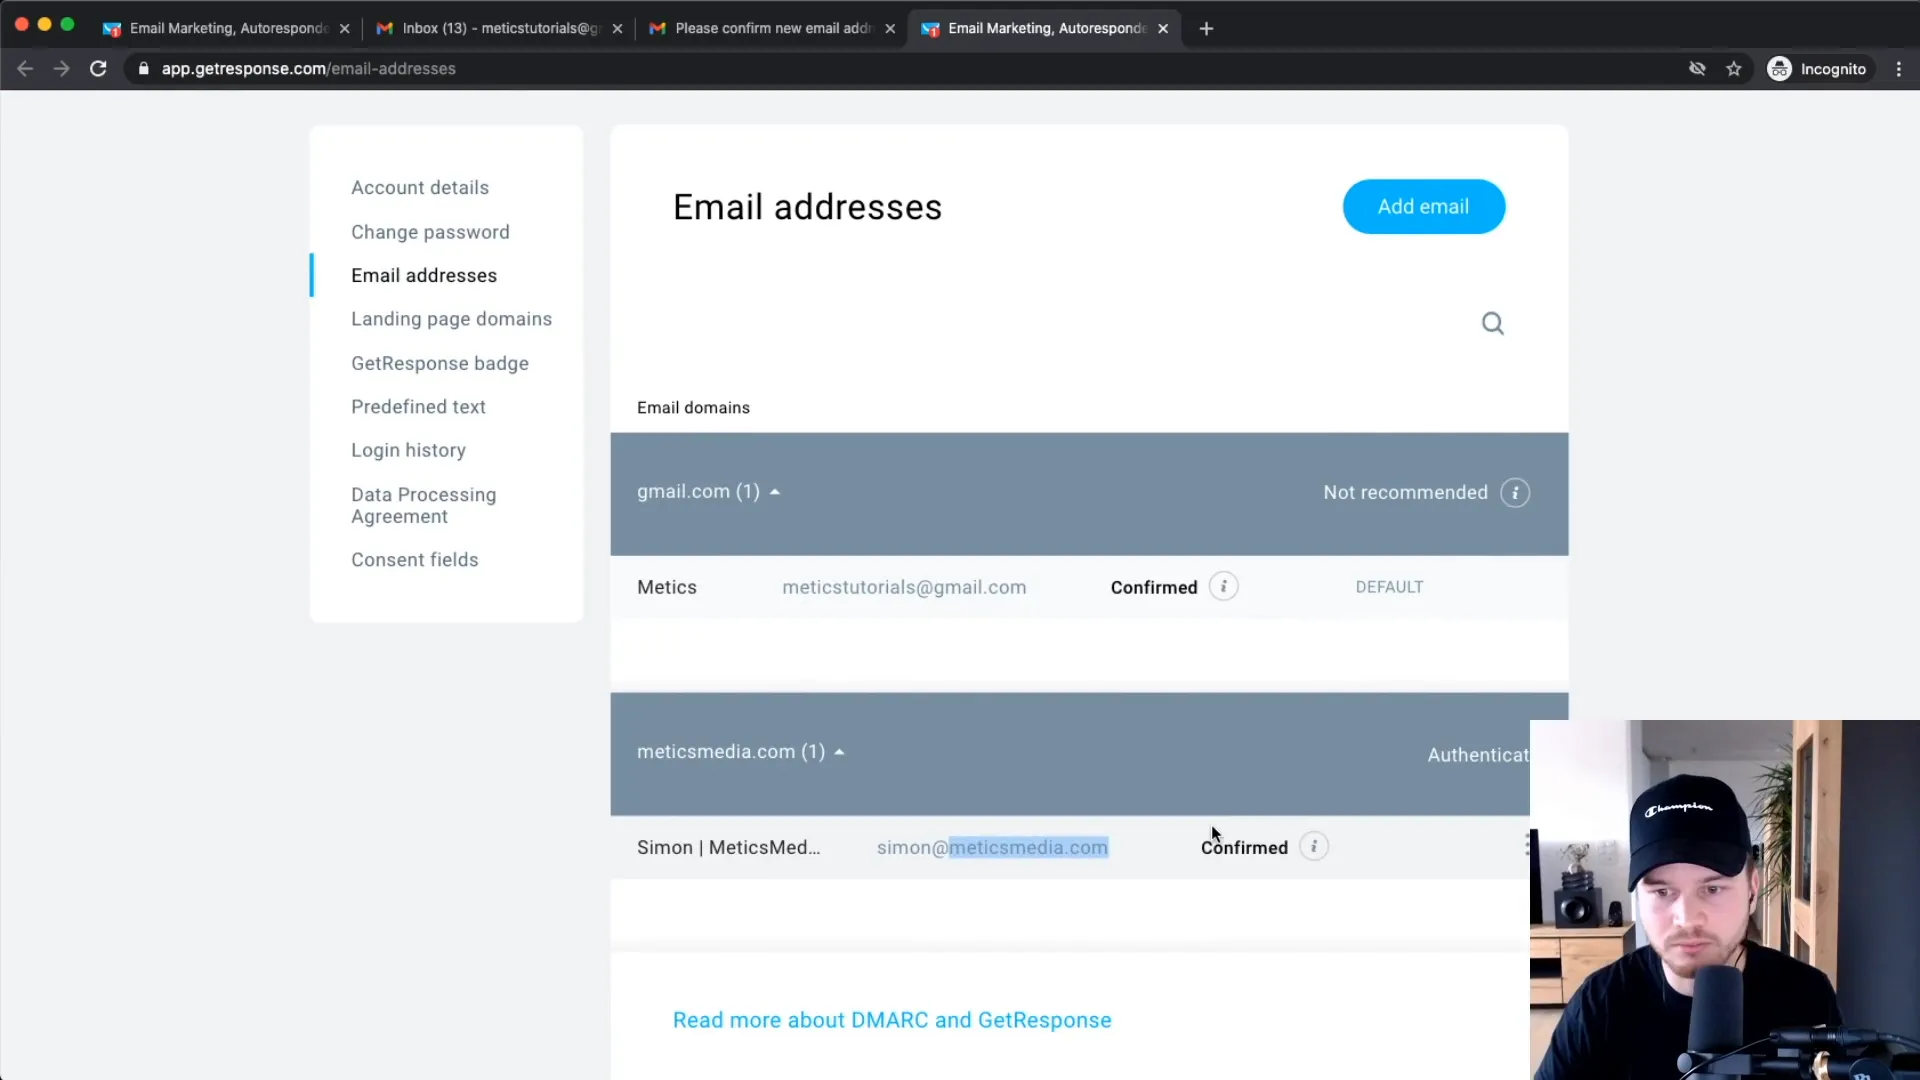This screenshot has height=1080, width=1920.
Task: Open Read more about DMARC link
Action: [x=892, y=1020]
